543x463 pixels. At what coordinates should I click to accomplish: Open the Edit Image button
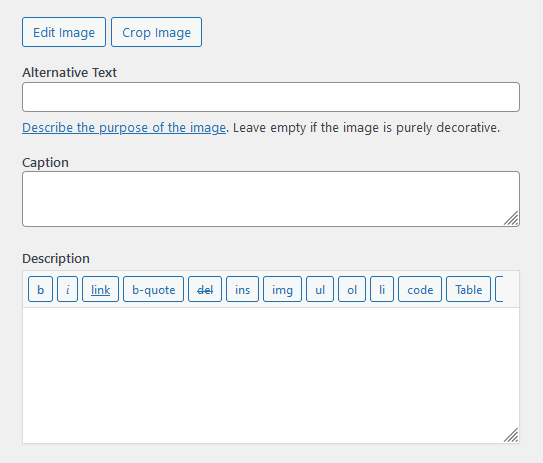64,32
